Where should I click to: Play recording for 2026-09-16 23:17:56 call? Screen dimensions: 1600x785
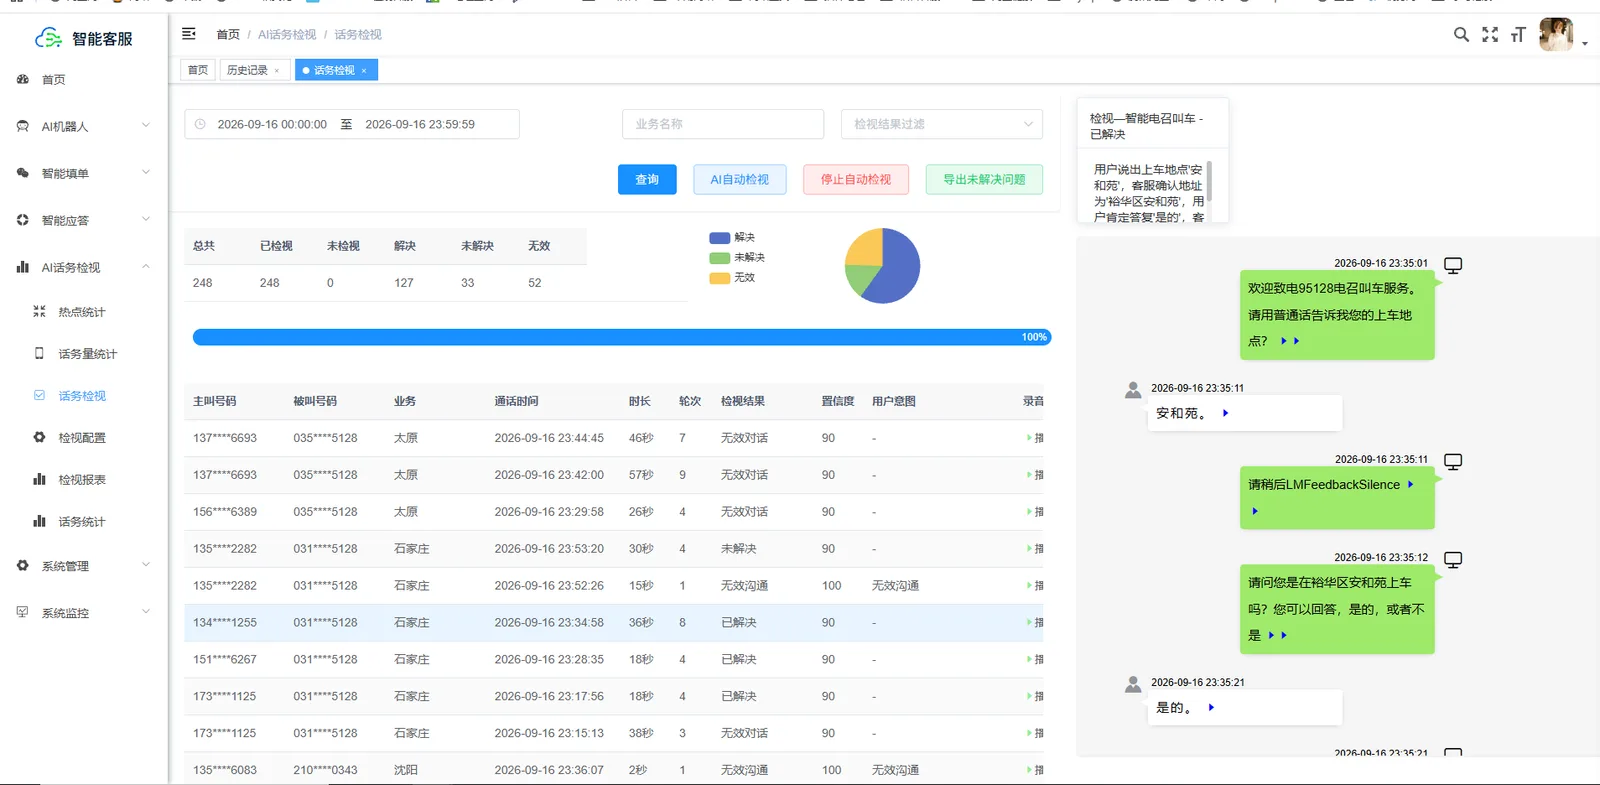point(1035,697)
